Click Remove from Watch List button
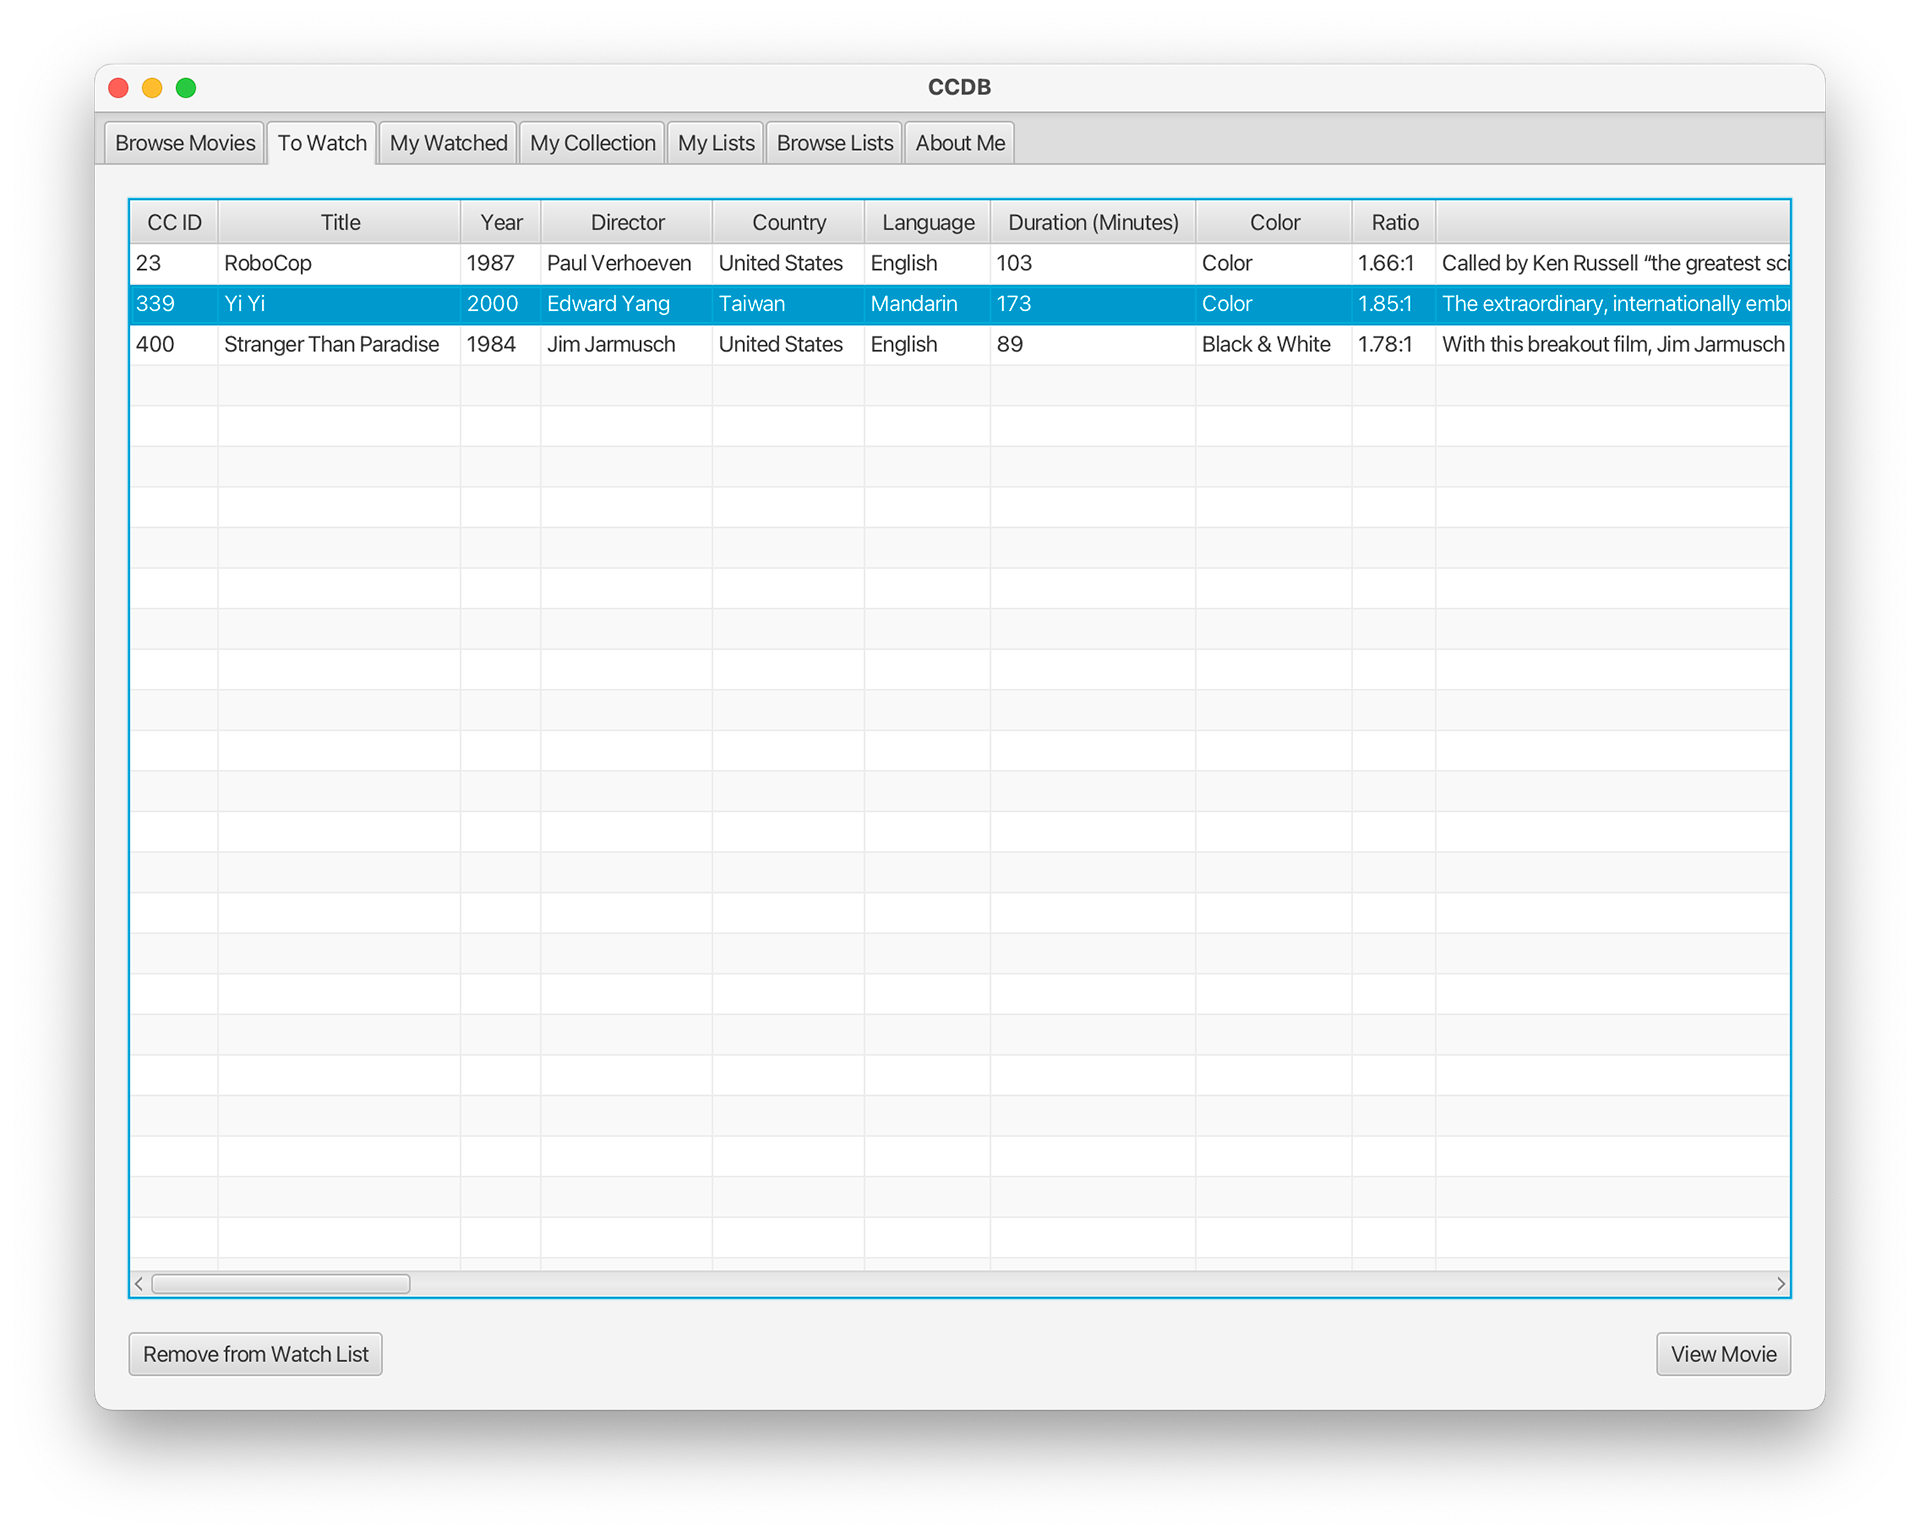The width and height of the screenshot is (1920, 1535). point(256,1354)
